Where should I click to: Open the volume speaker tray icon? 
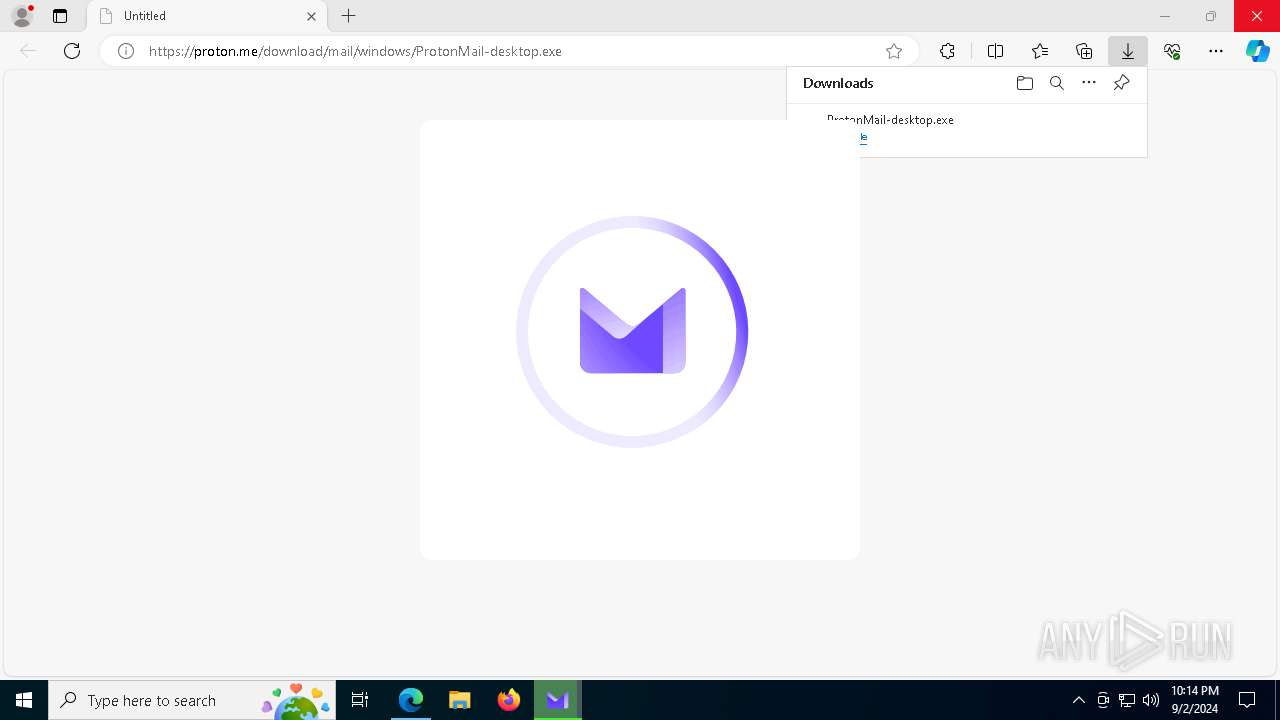1151,700
